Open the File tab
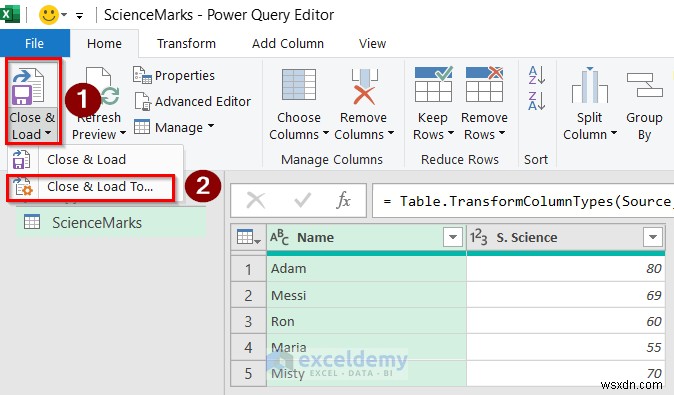Viewport: 674px width, 395px height. point(34,43)
